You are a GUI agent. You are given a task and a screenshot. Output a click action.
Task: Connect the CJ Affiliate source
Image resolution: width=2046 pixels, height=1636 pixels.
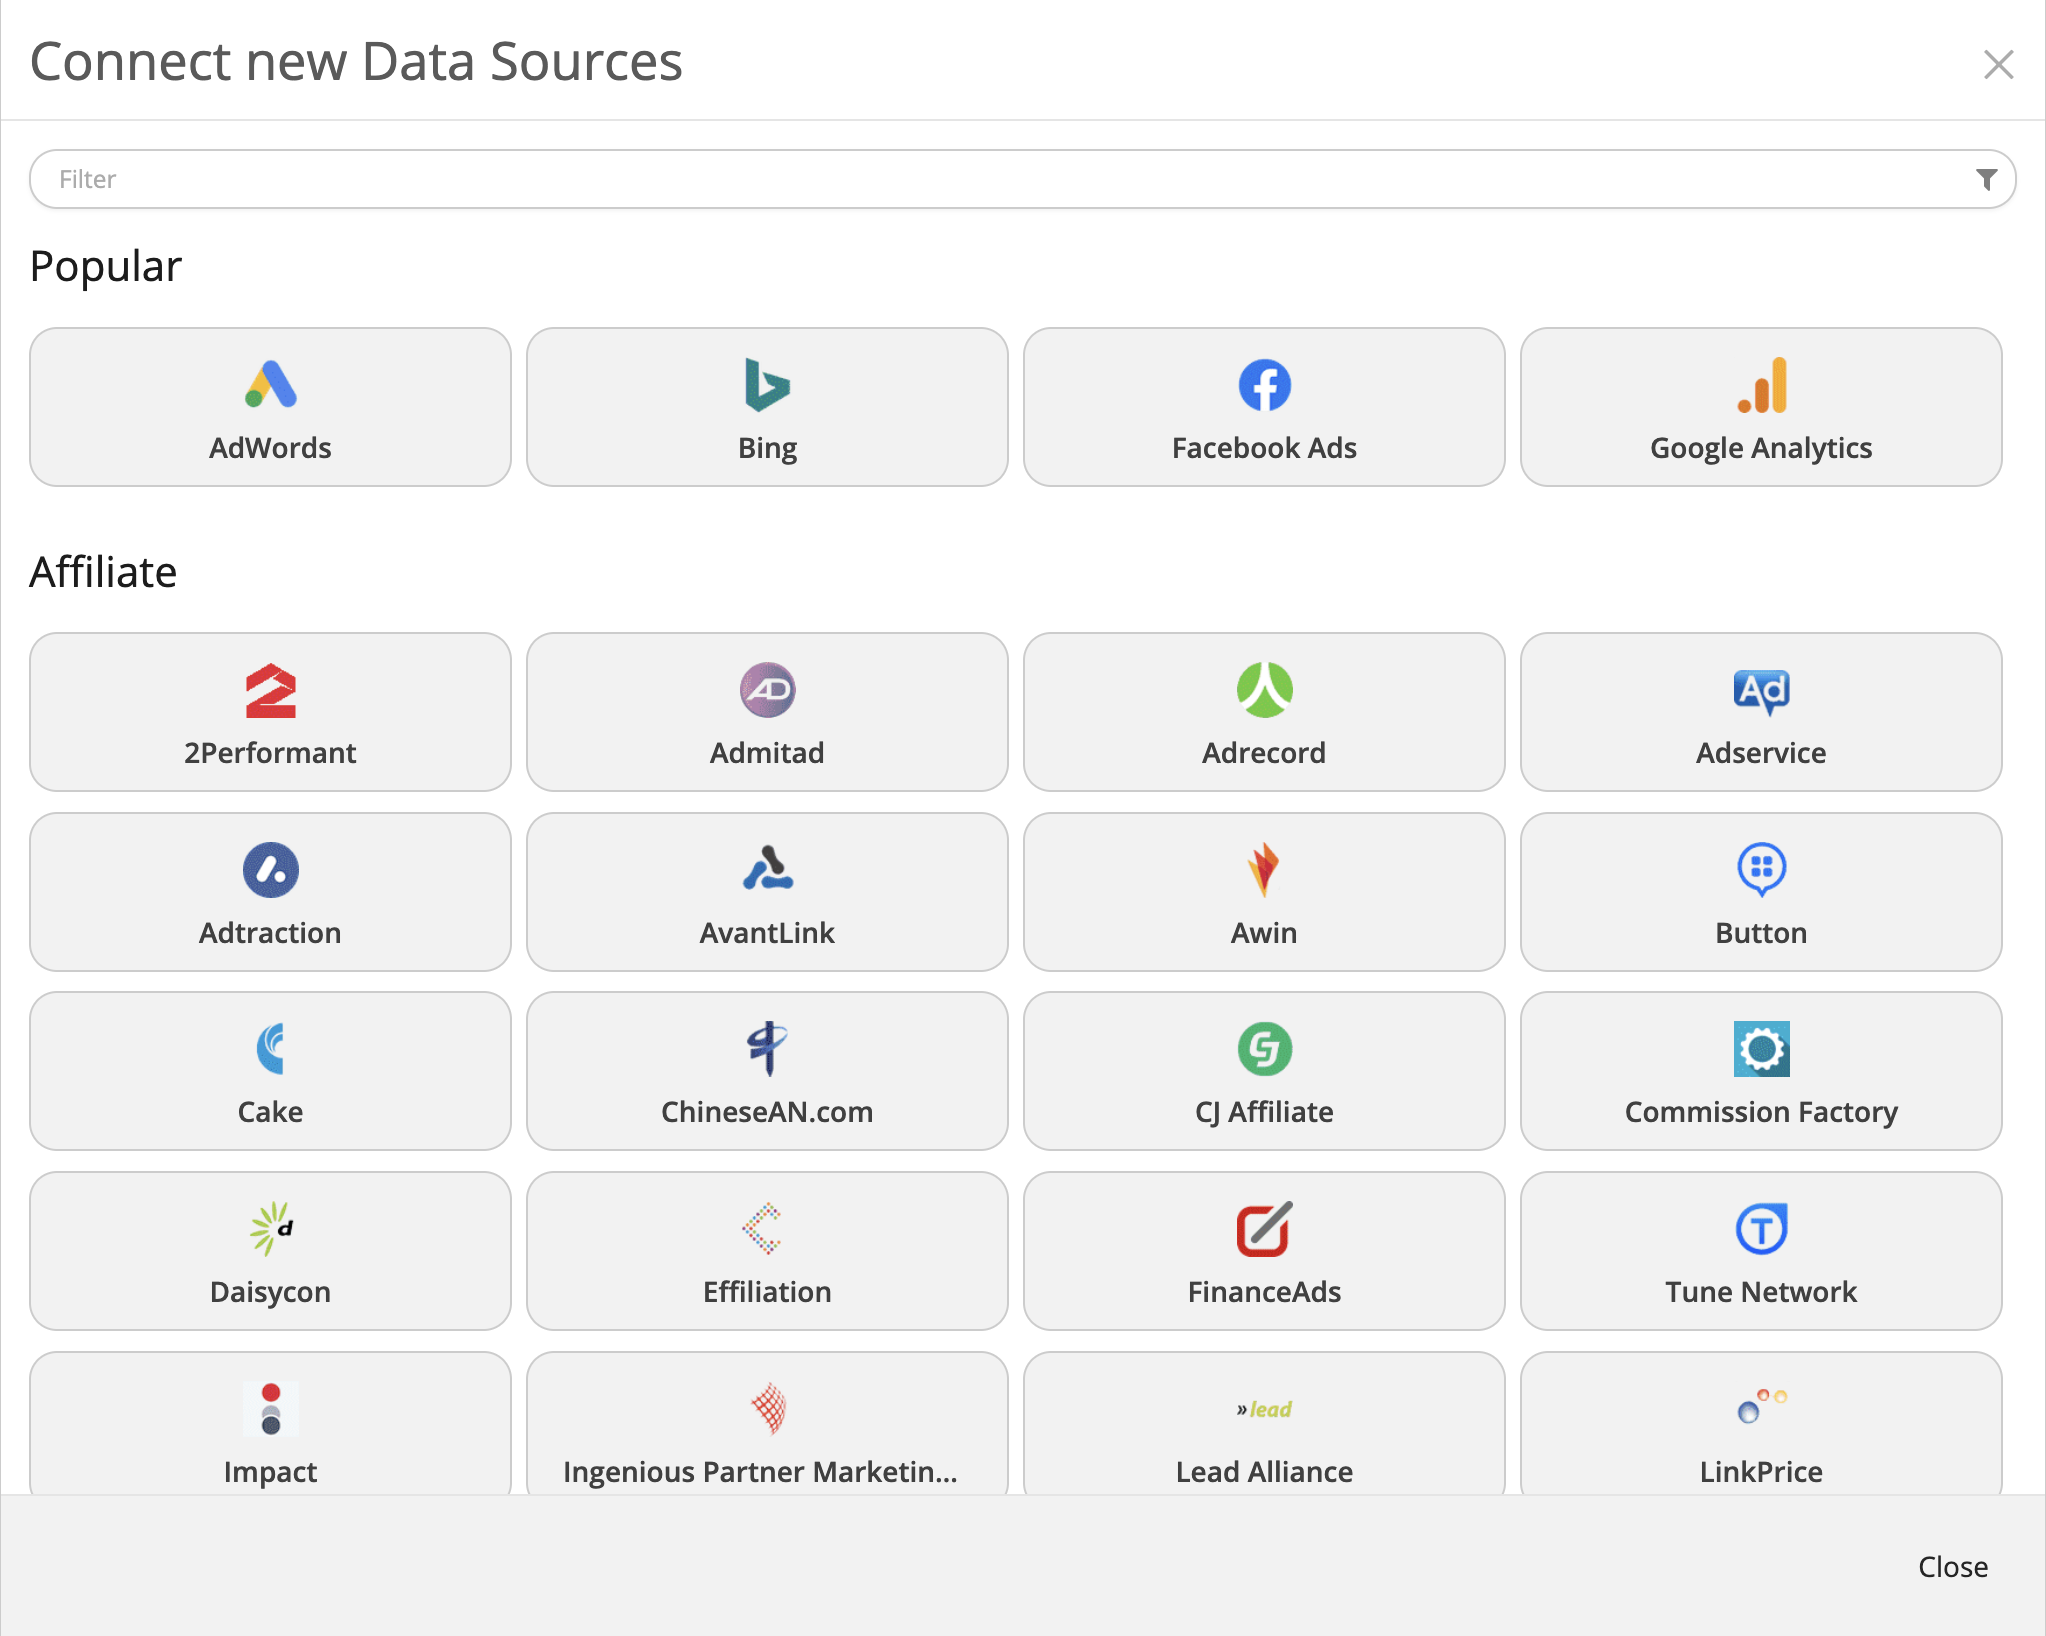pyautogui.click(x=1264, y=1071)
